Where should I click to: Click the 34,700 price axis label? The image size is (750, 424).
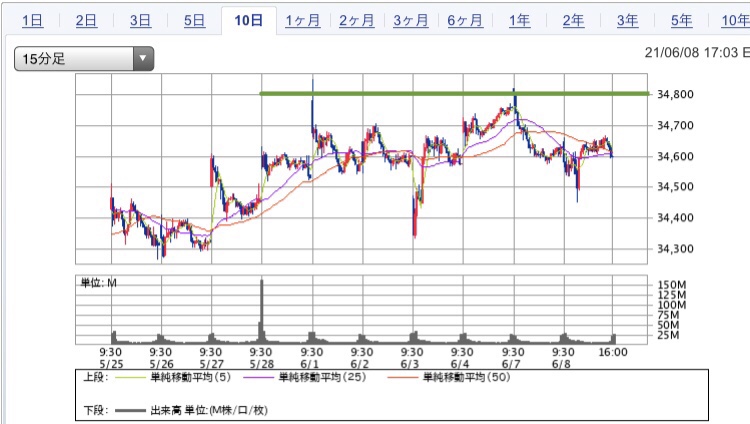675,125
